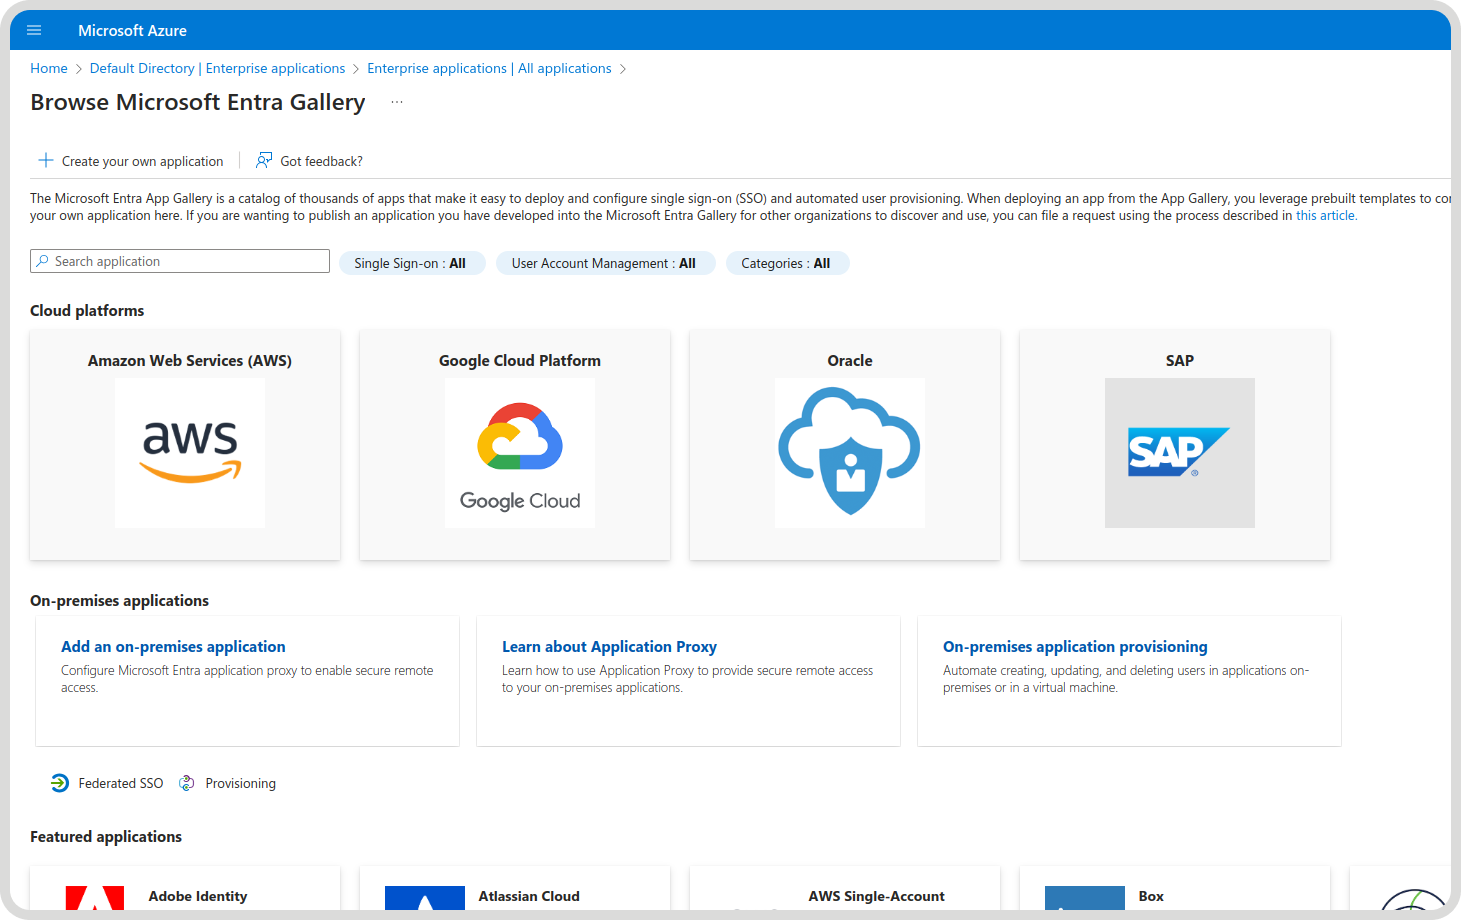Open Default Directory Enterprise applications breadcrumb
The image size is (1461, 920).
tap(217, 68)
